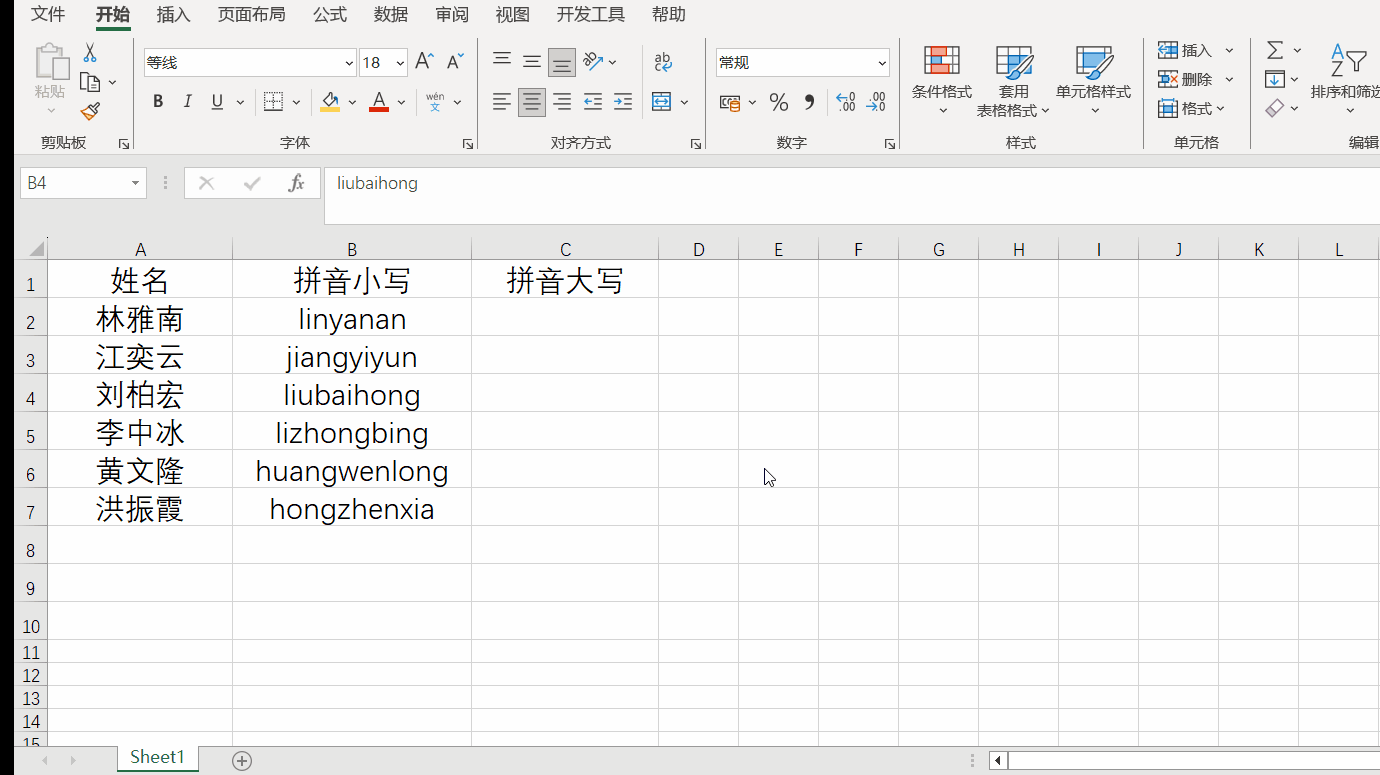The width and height of the screenshot is (1380, 775).
Task: Apply comma thousands separator style
Action: point(809,102)
